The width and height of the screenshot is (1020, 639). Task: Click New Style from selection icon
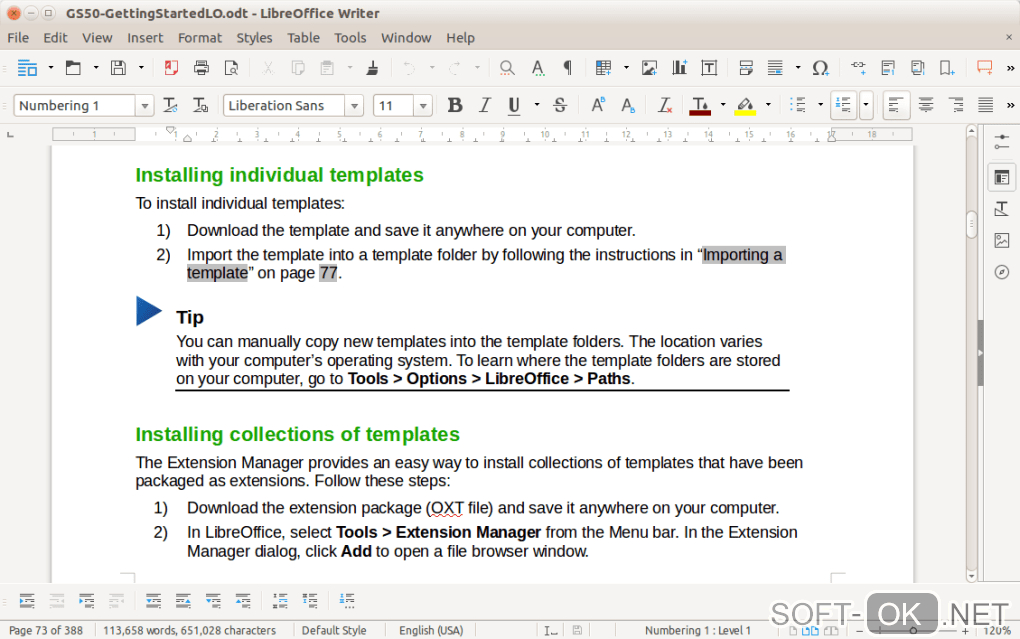coord(200,105)
